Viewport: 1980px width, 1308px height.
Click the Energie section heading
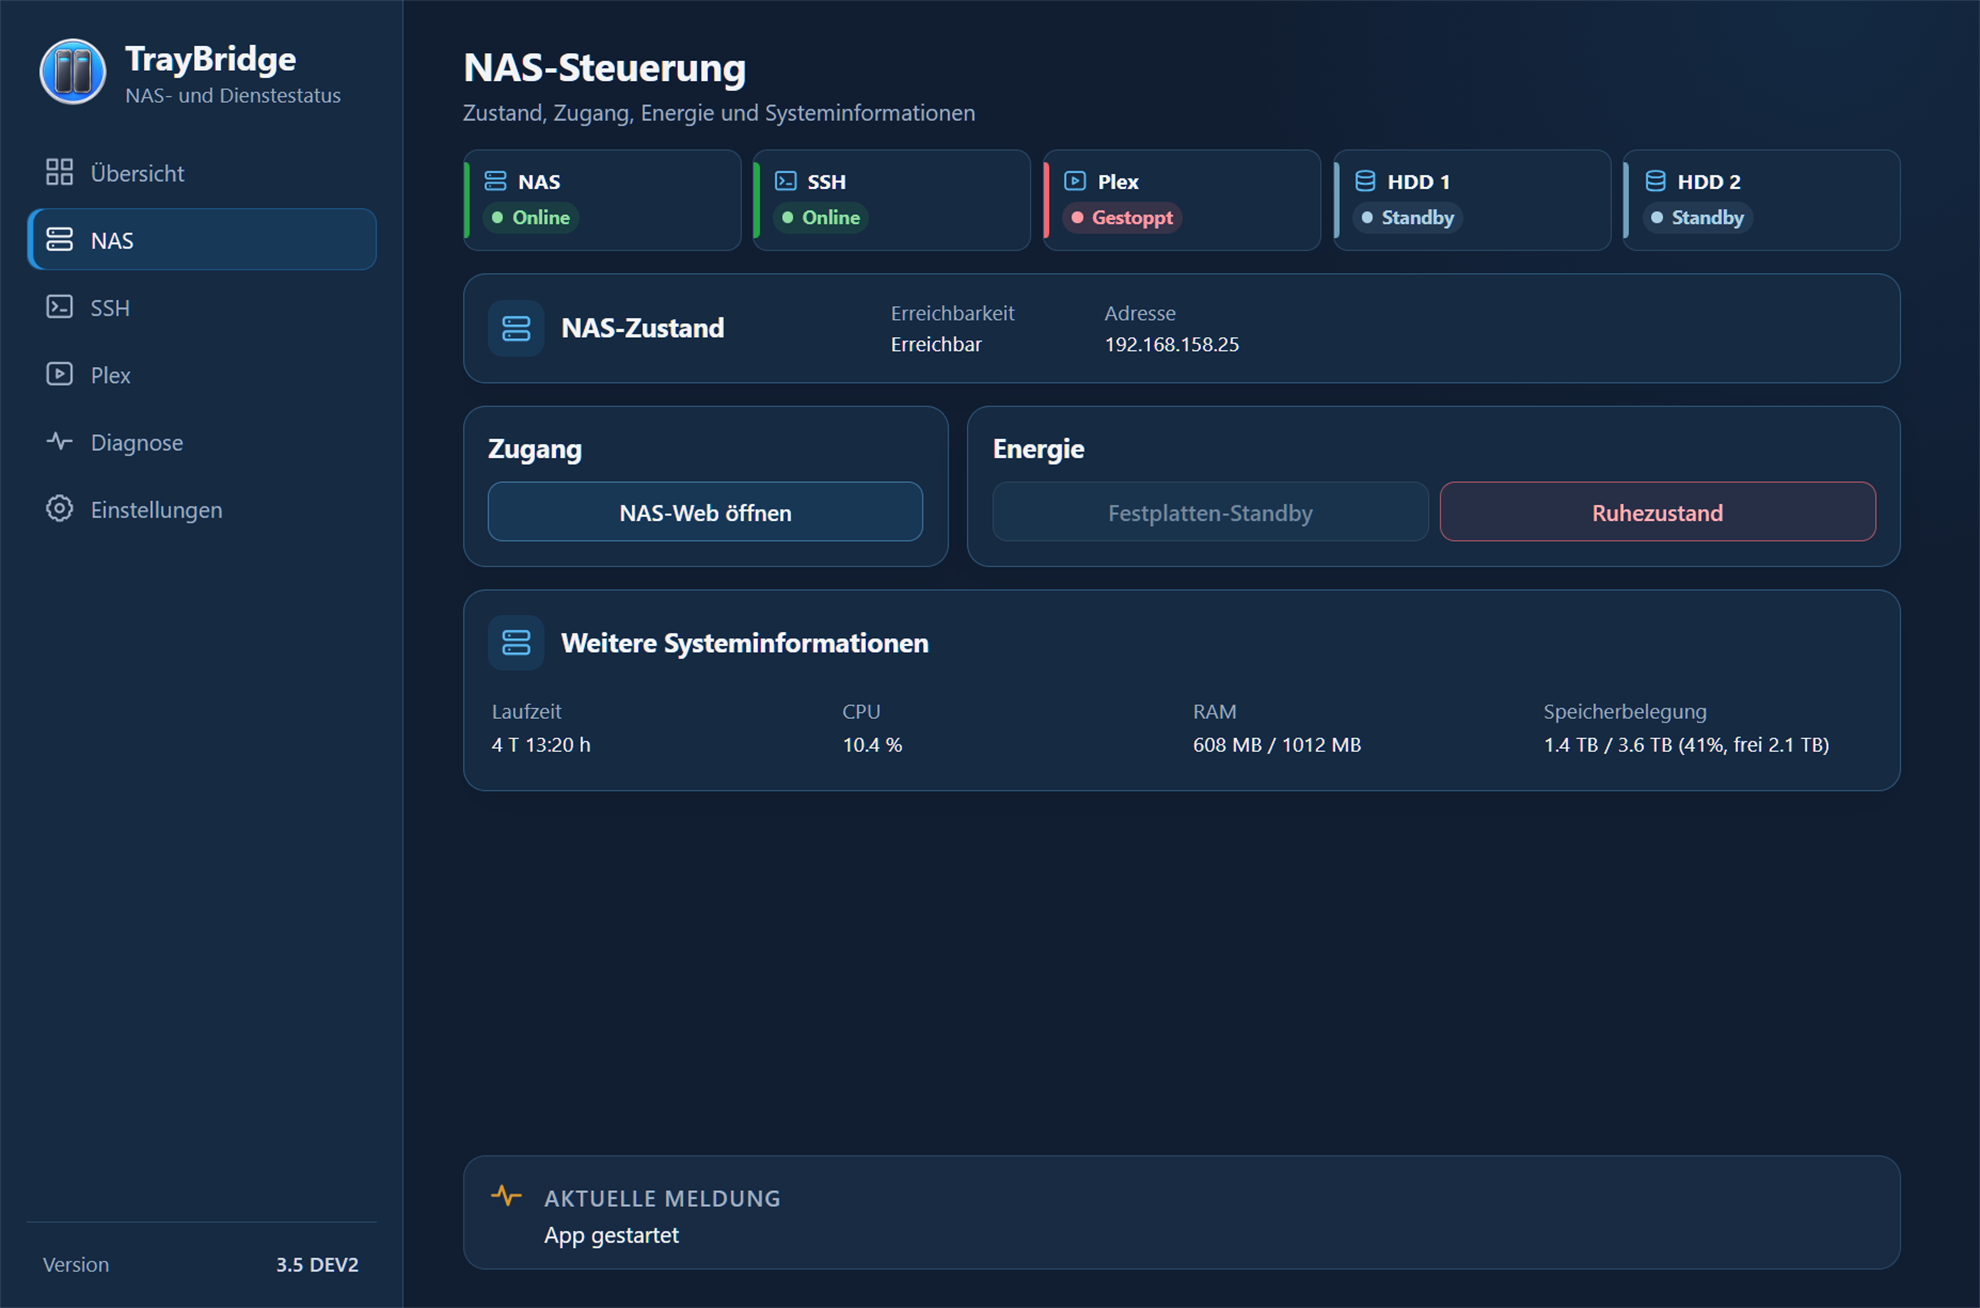(1038, 449)
